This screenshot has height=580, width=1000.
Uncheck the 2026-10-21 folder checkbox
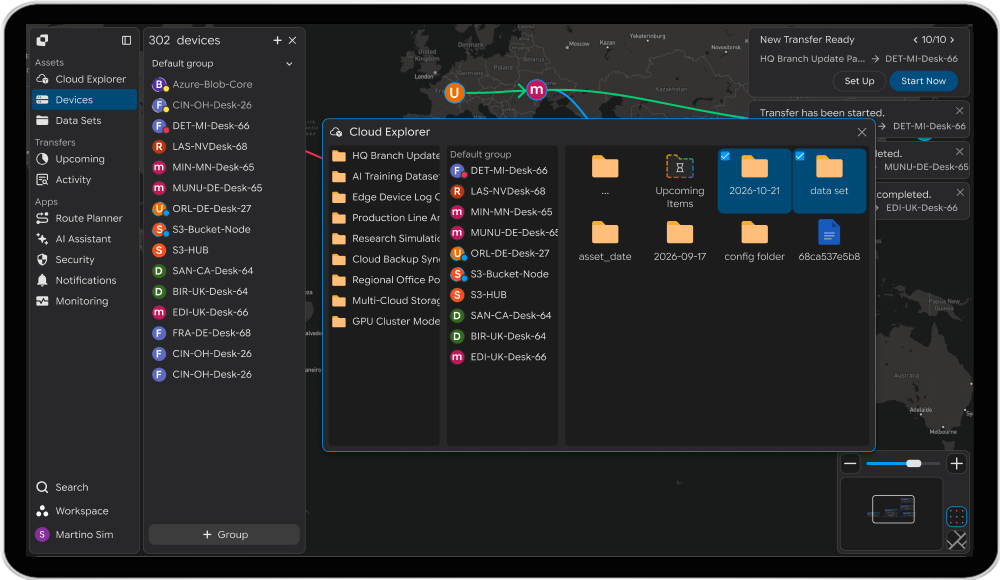click(725, 156)
